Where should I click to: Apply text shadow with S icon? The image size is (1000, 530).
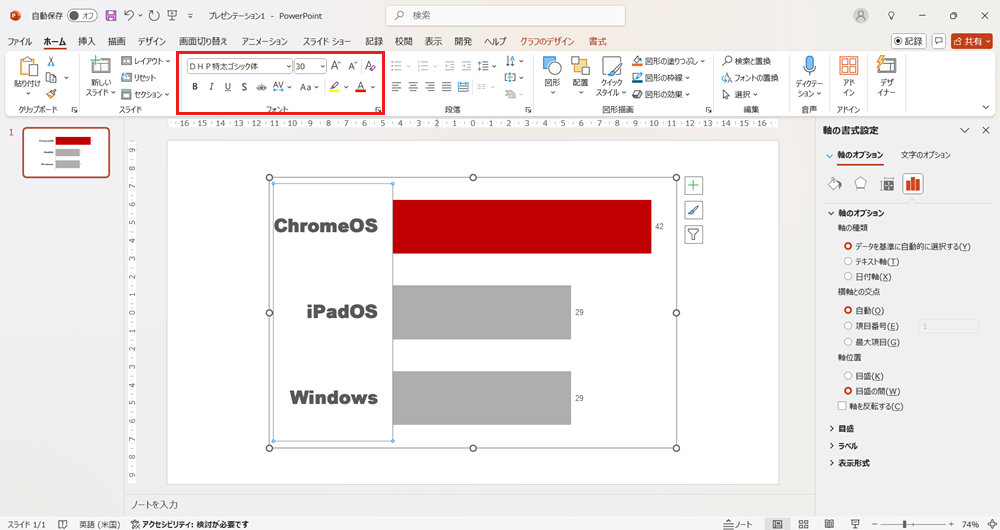[x=244, y=87]
